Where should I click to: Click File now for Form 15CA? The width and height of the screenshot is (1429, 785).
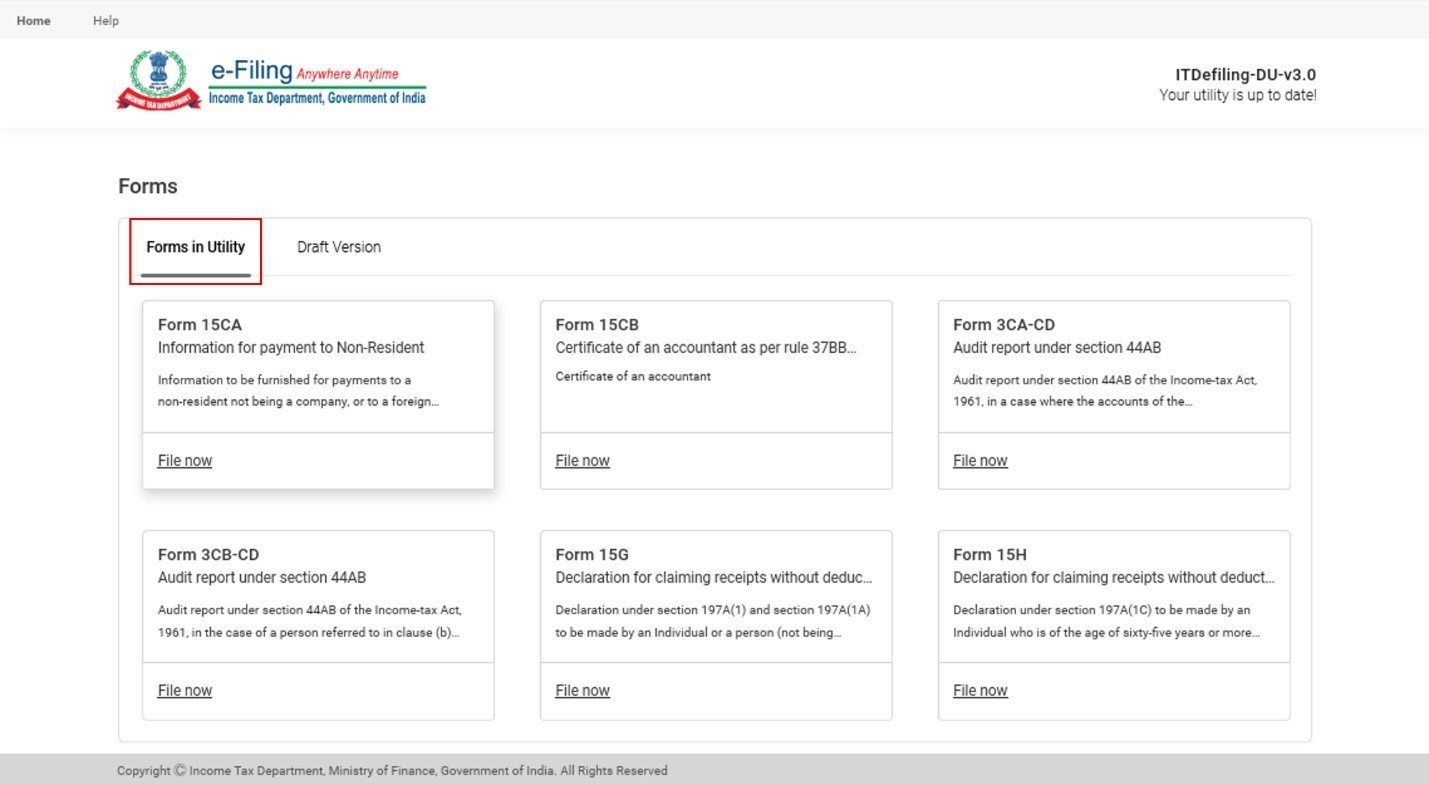coord(185,461)
